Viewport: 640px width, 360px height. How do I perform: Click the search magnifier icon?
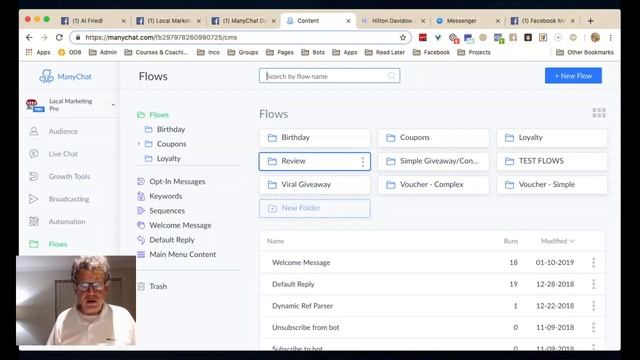(x=391, y=76)
